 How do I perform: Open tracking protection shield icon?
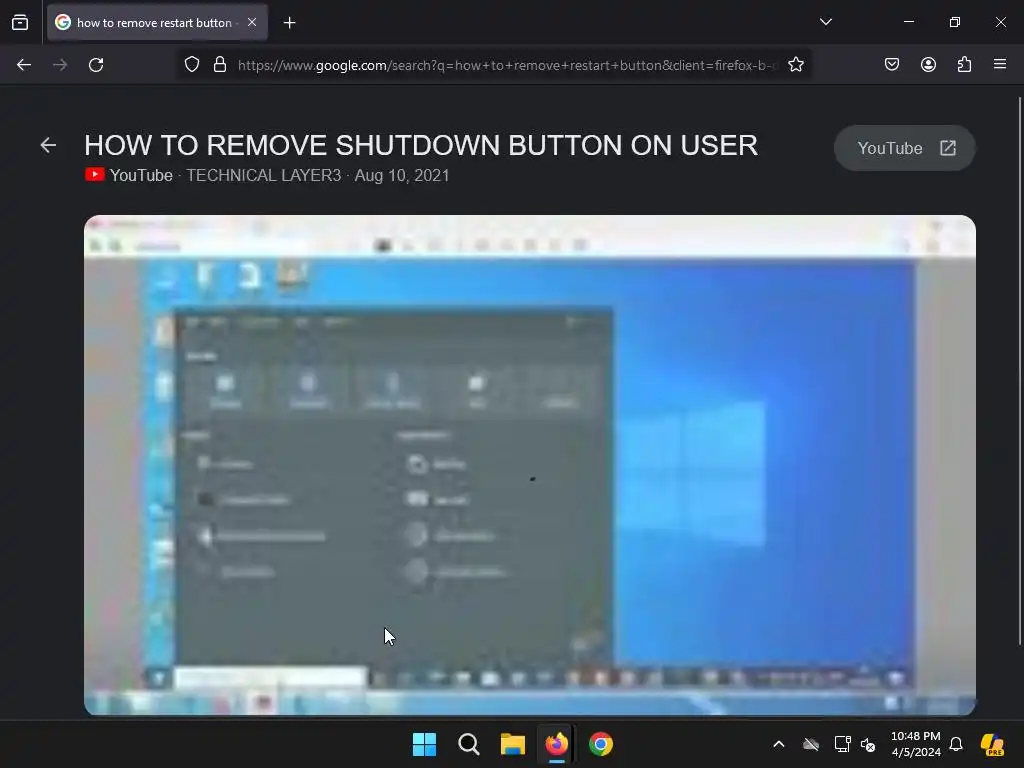(191, 65)
